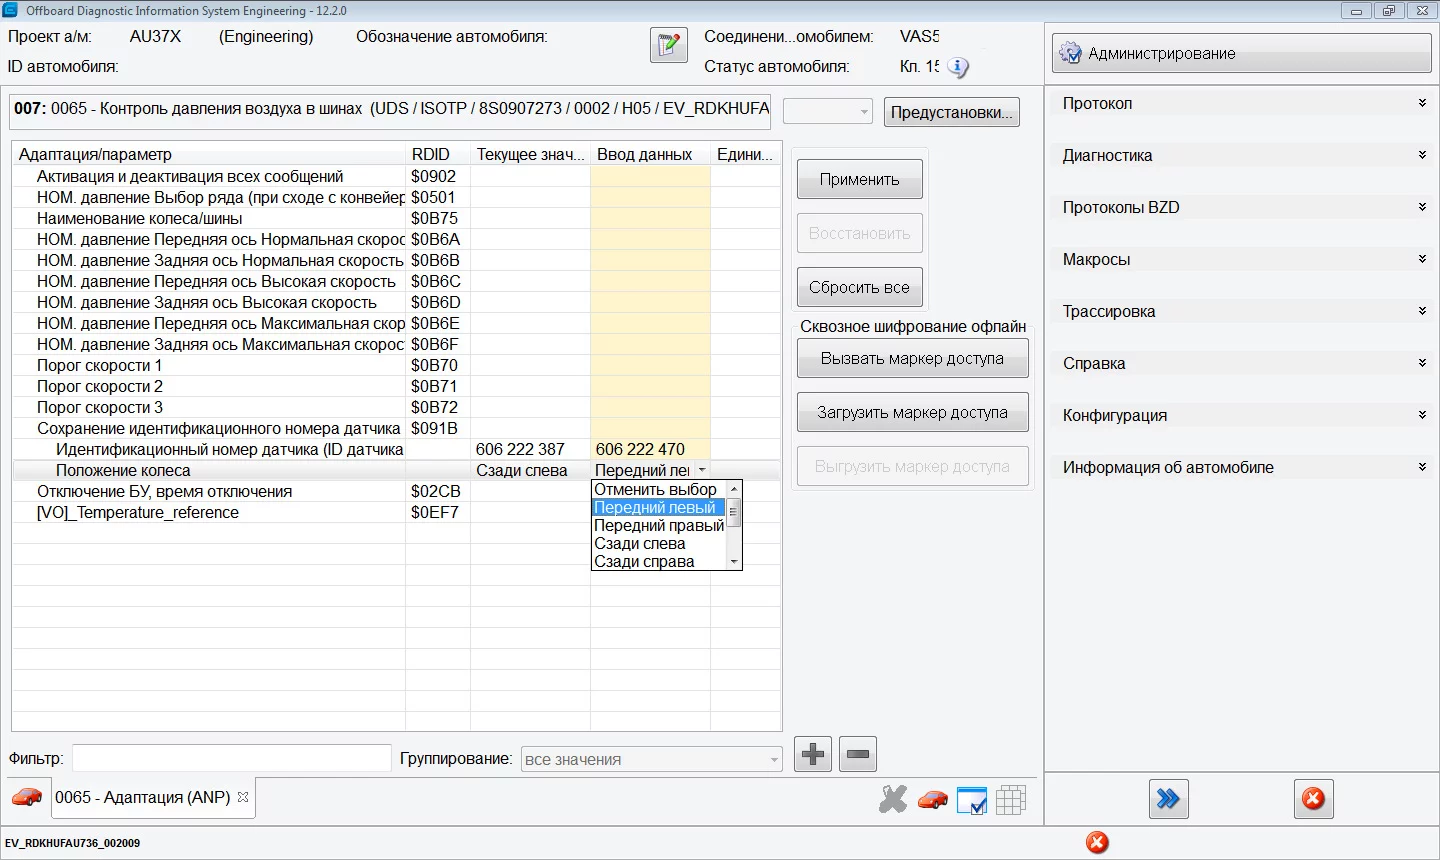Screen dimensions: 1440x860
Task: Expand the Диагностика section
Action: pyautogui.click(x=1421, y=155)
